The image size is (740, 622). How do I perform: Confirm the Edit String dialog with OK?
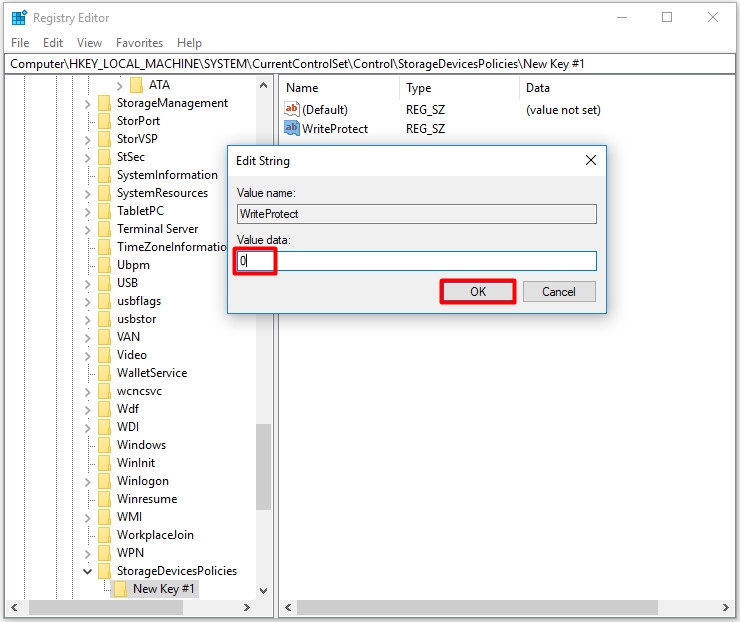(x=478, y=291)
